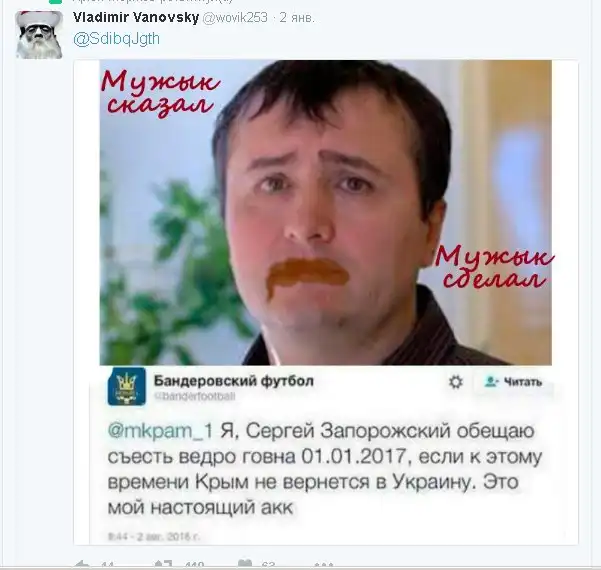Click the Vladimir Vanovsky name link
The image size is (601, 570).
coord(136,17)
